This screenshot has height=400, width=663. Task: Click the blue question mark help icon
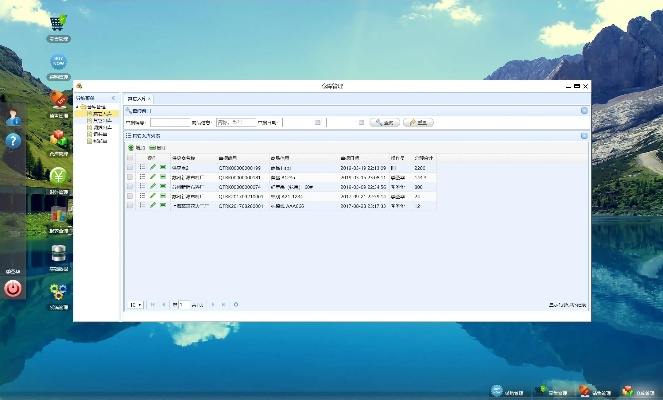click(x=13, y=140)
